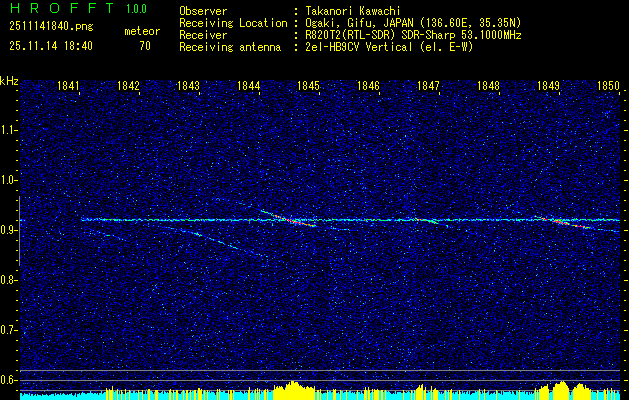Click the meteor count 70
Viewport: 629px width, 400px height.
coord(145,46)
